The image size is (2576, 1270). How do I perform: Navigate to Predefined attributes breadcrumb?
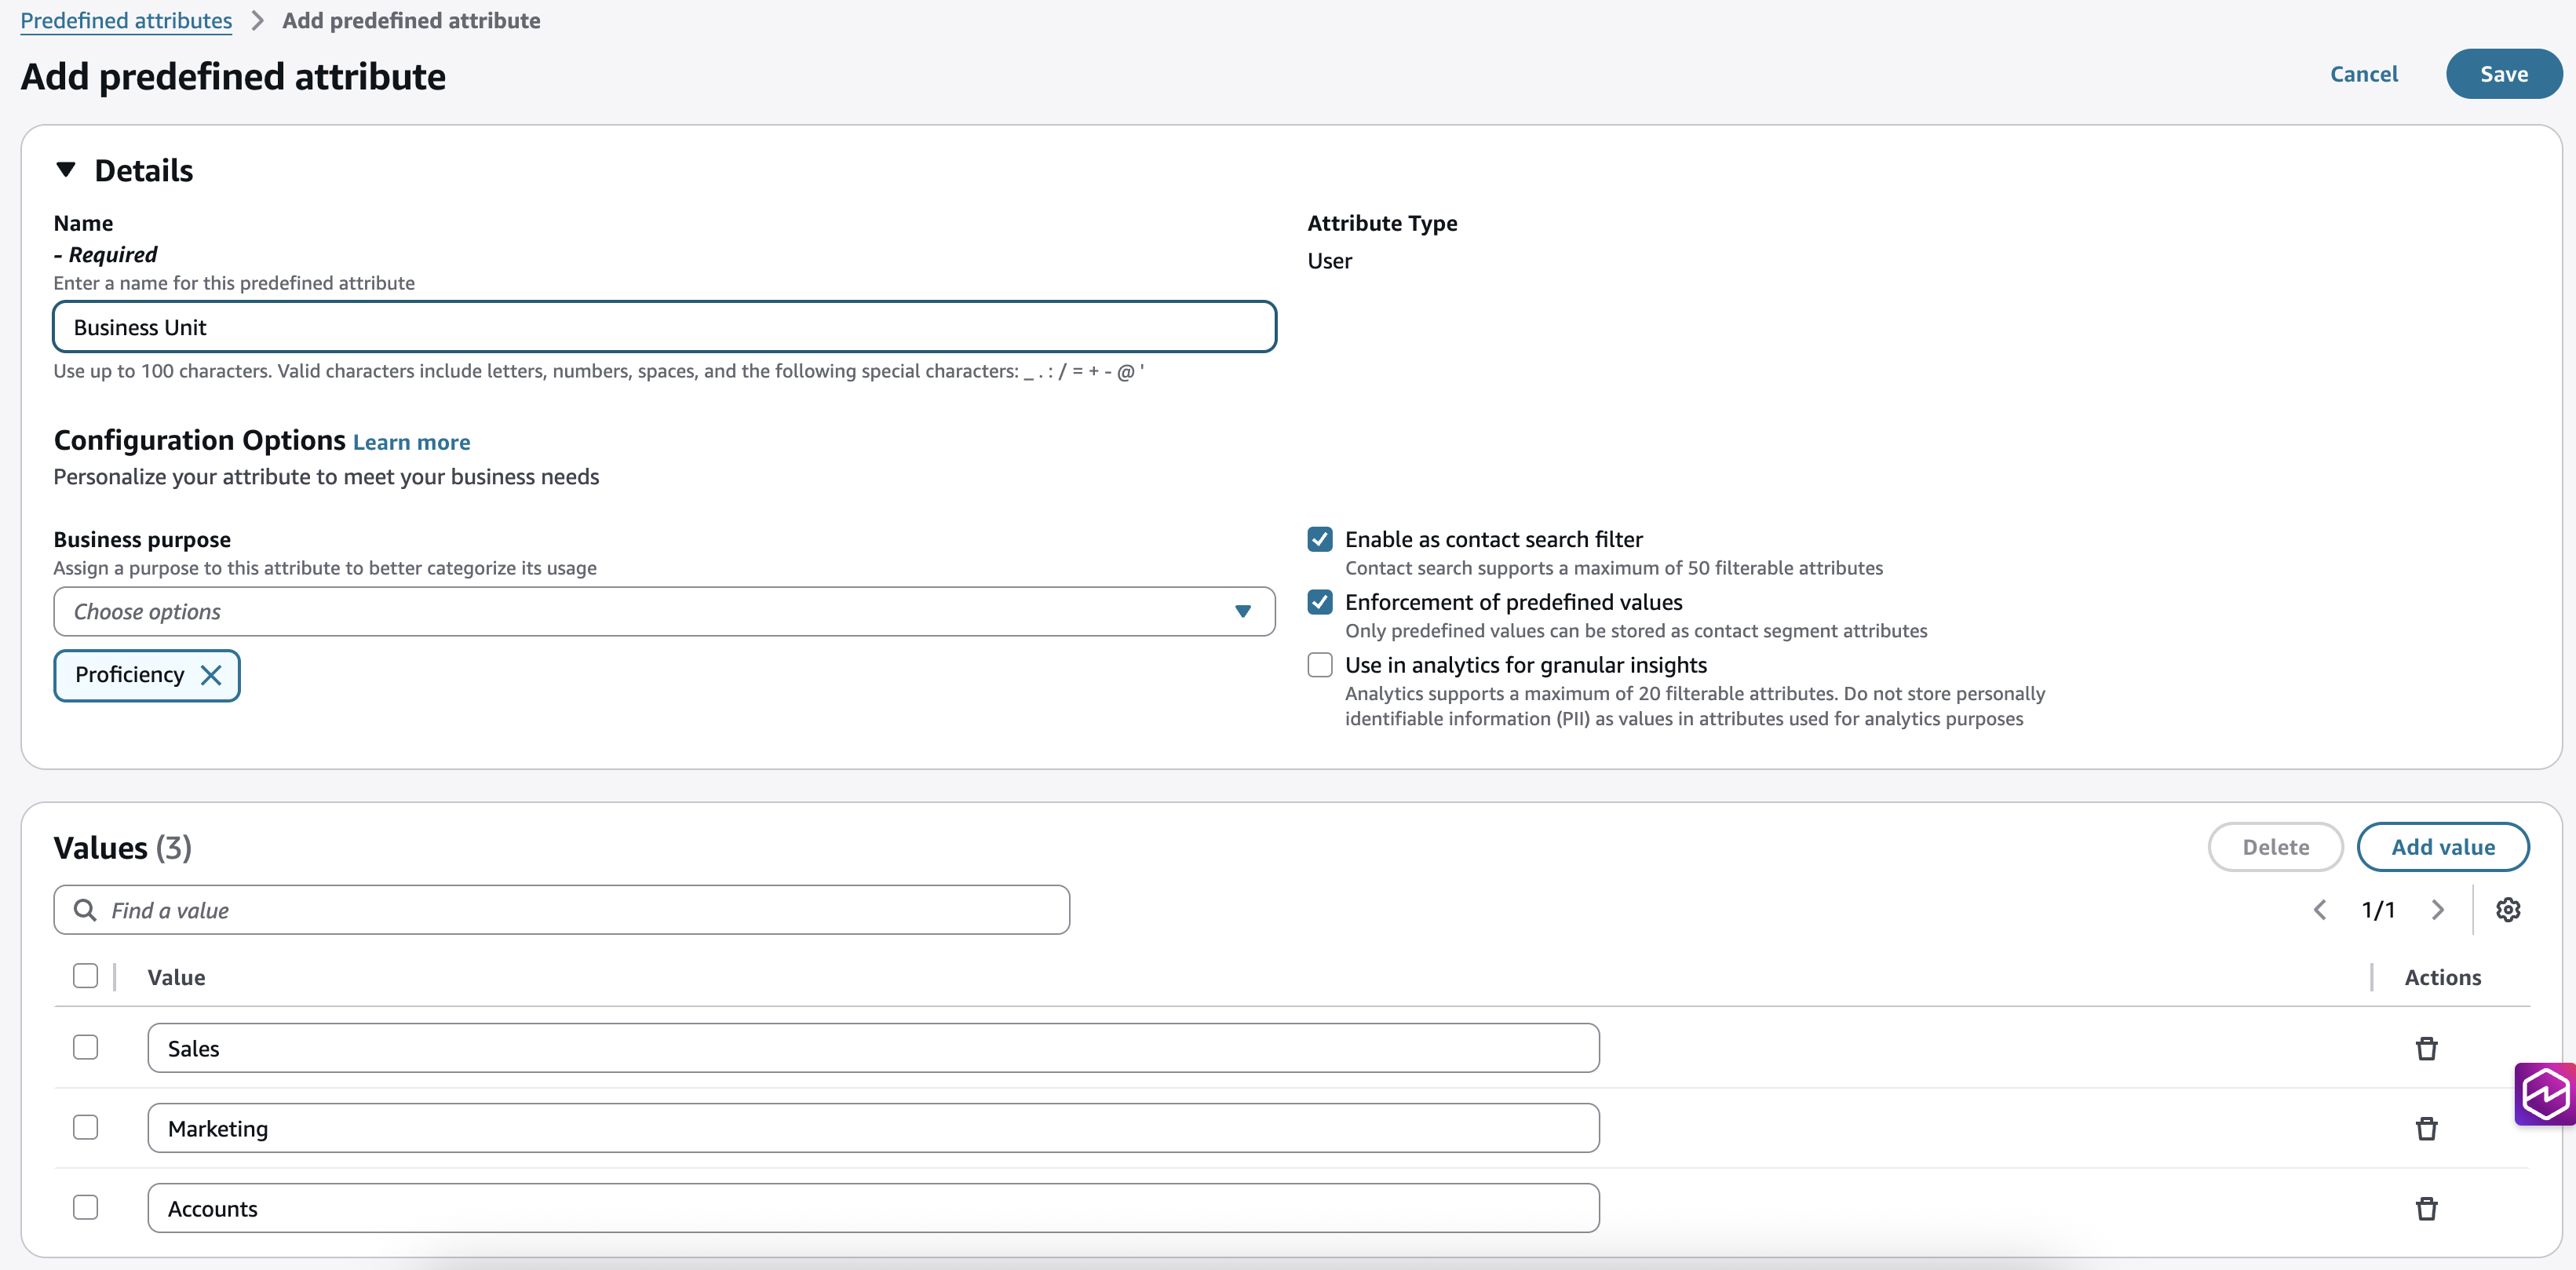tap(126, 20)
